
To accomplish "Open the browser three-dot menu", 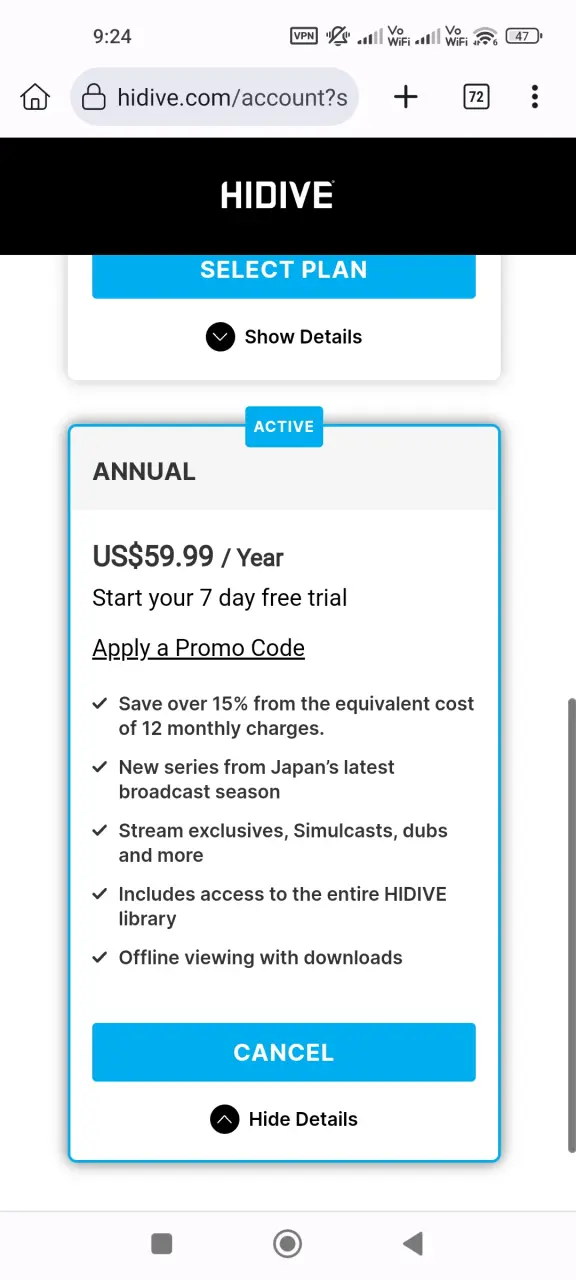I will point(535,97).
